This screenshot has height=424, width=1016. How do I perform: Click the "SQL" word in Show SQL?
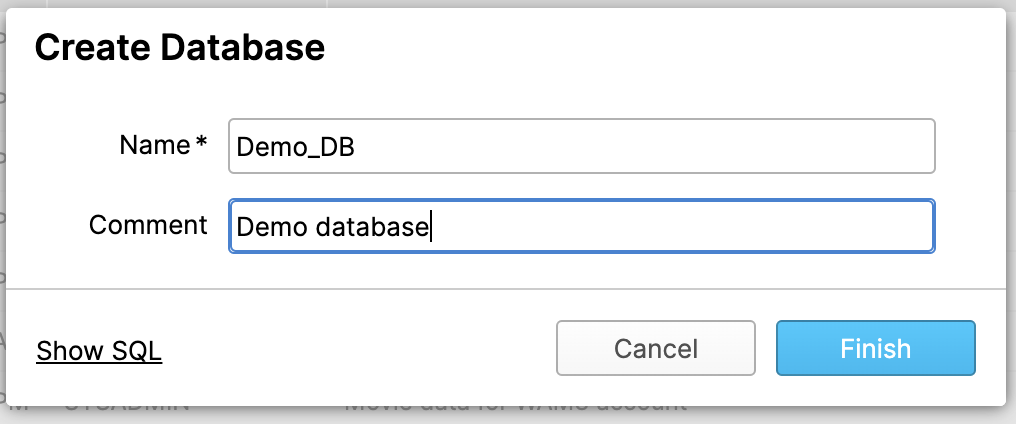[137, 351]
